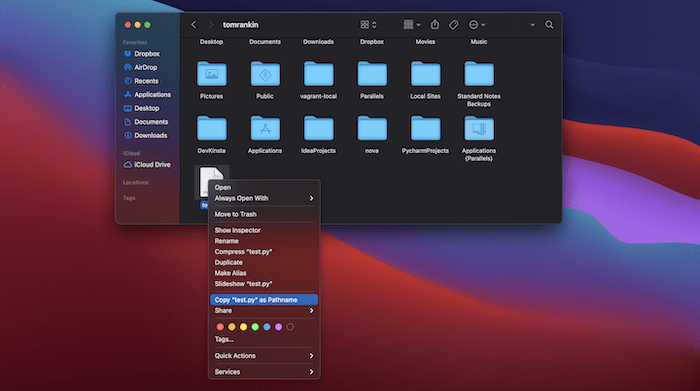The height and width of the screenshot is (391, 700).
Task: Expand the Always Open With submenu
Action: 264,198
